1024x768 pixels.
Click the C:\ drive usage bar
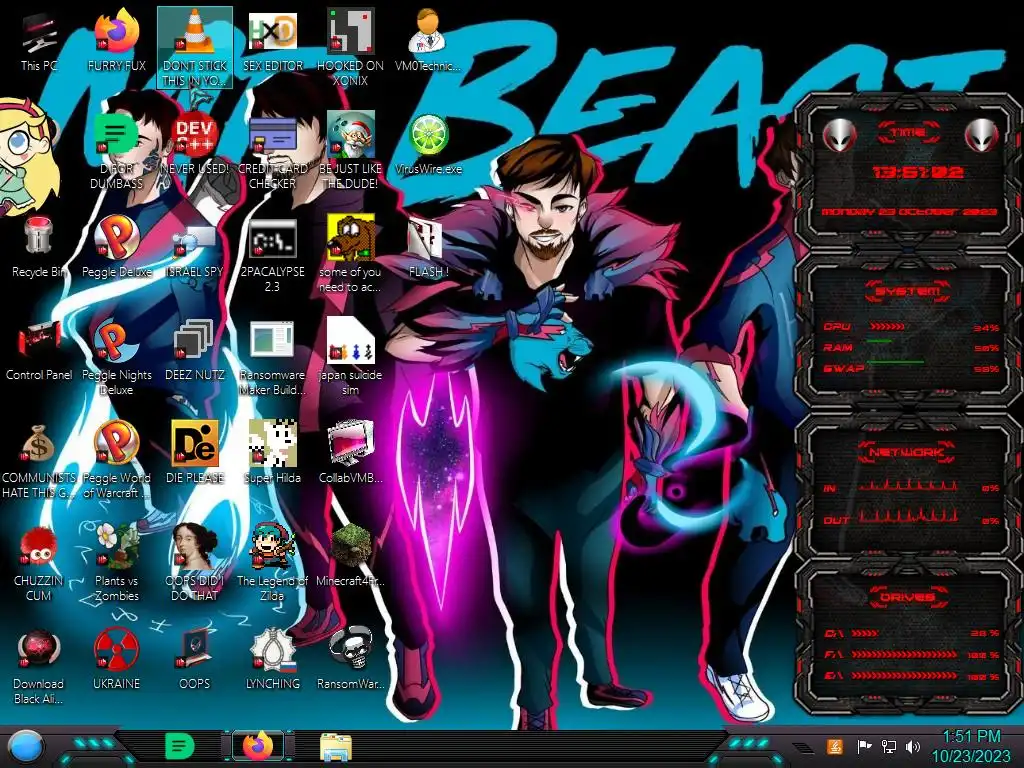coord(911,633)
